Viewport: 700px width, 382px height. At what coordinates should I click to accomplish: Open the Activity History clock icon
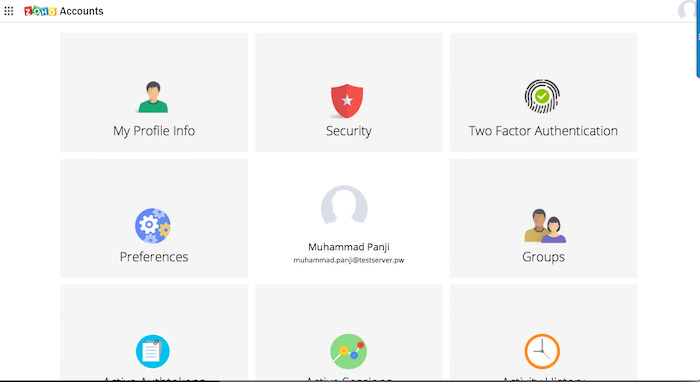point(542,351)
